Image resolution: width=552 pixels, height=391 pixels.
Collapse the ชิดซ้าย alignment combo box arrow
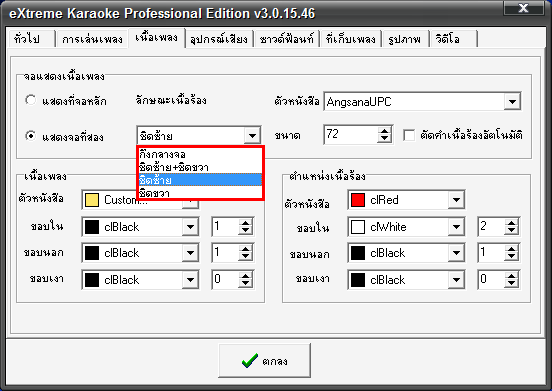[x=252, y=135]
